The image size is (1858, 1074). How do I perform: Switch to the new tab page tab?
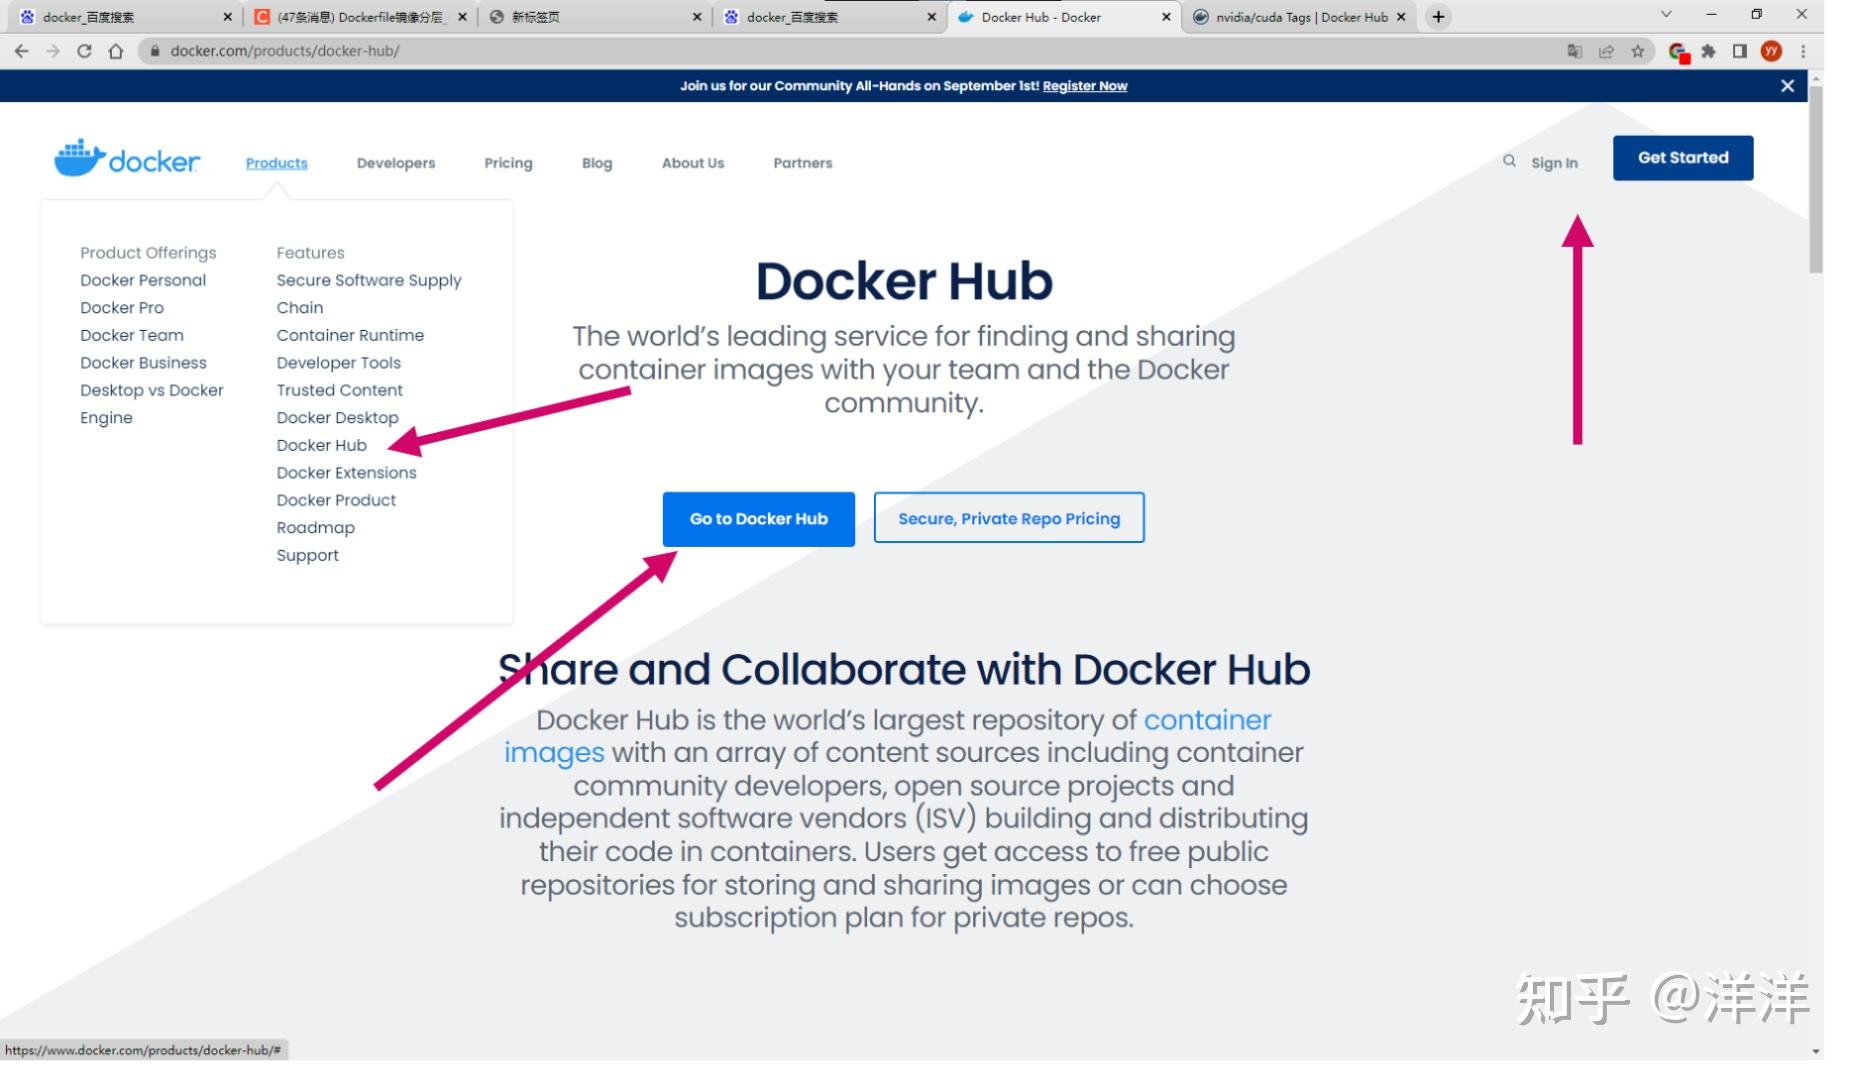tap(595, 17)
